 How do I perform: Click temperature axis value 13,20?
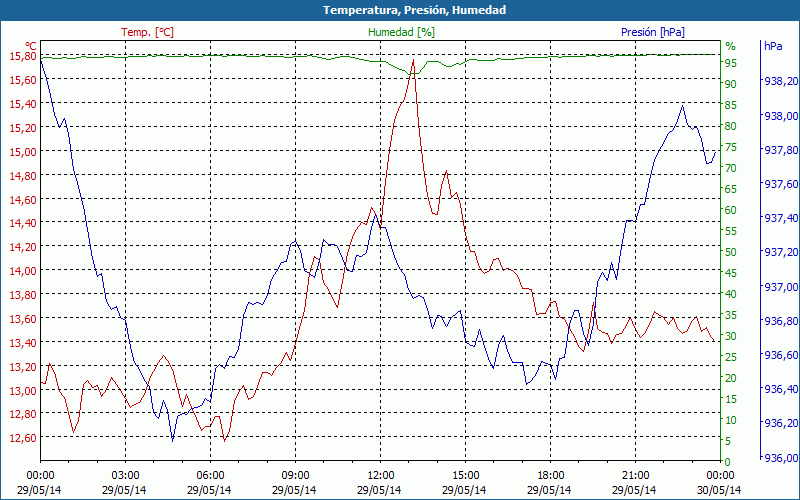23,367
